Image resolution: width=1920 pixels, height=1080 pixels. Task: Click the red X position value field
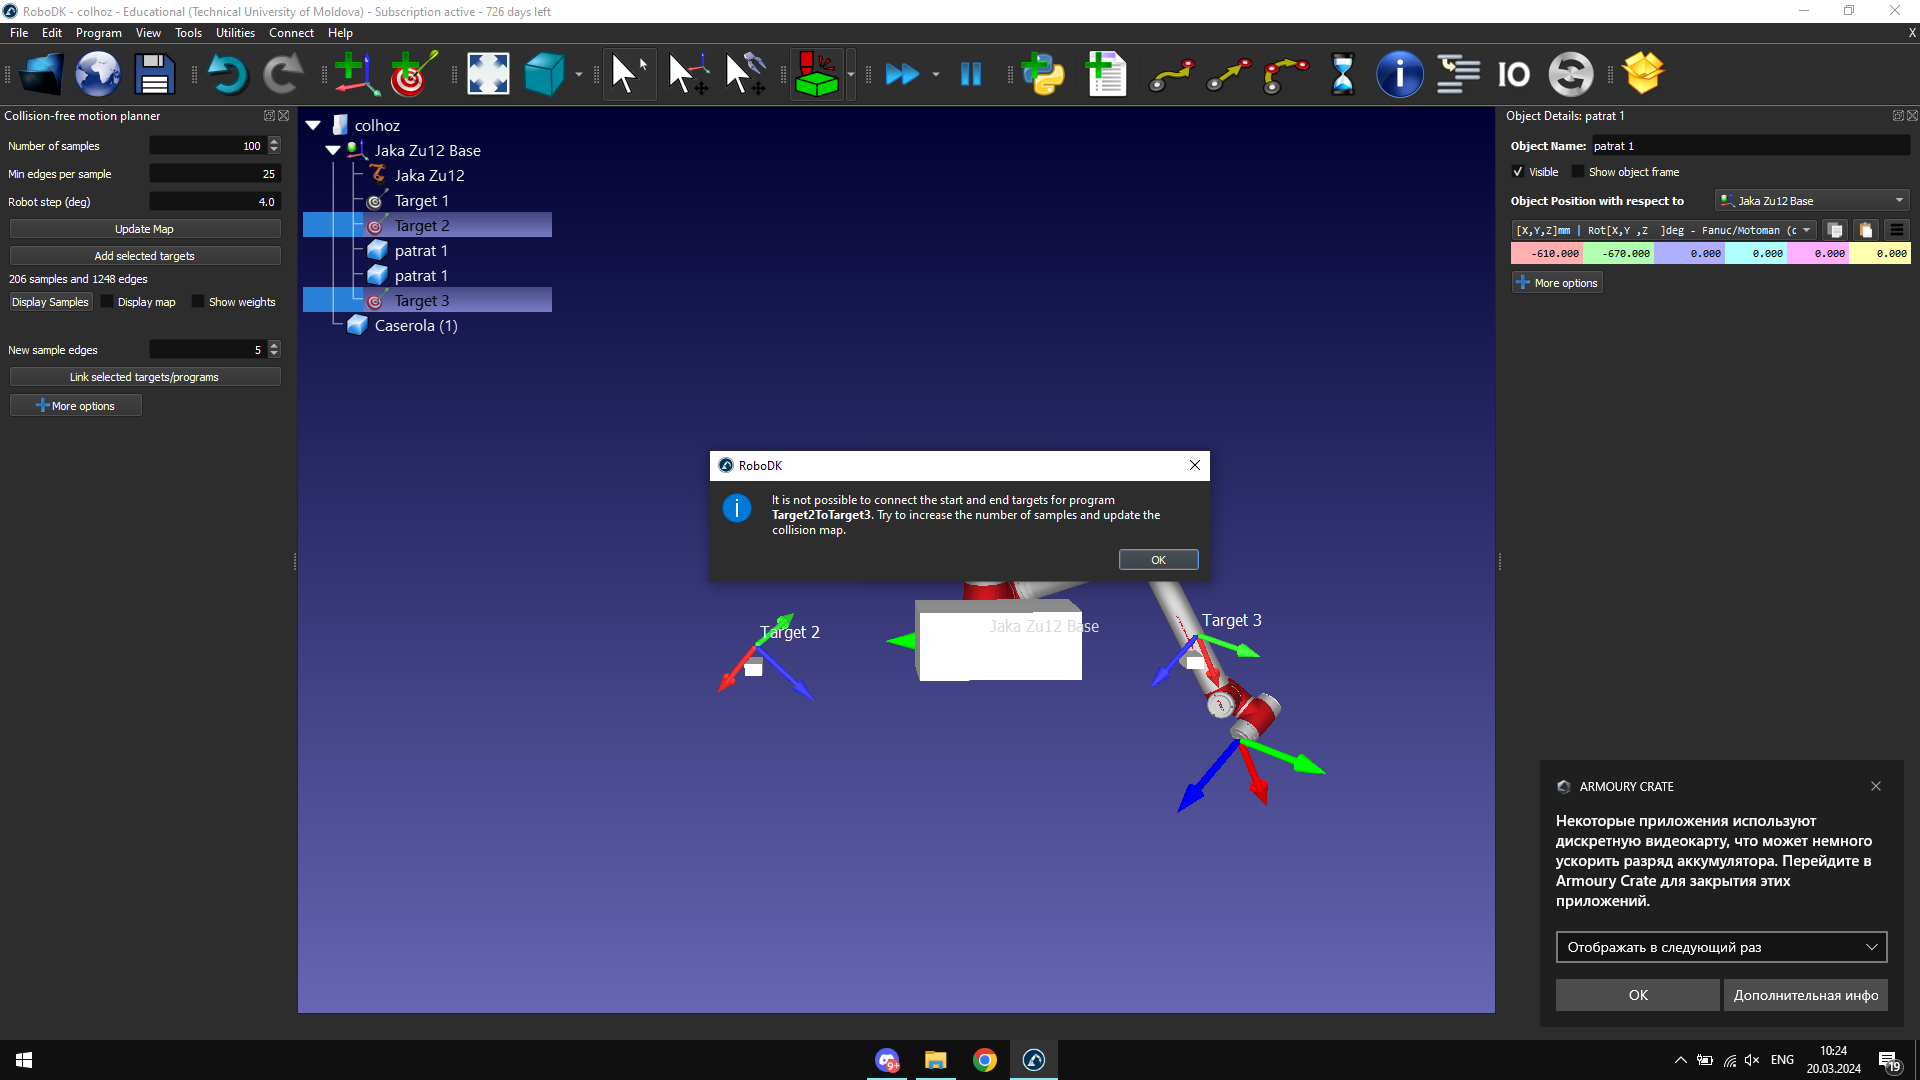click(1547, 254)
